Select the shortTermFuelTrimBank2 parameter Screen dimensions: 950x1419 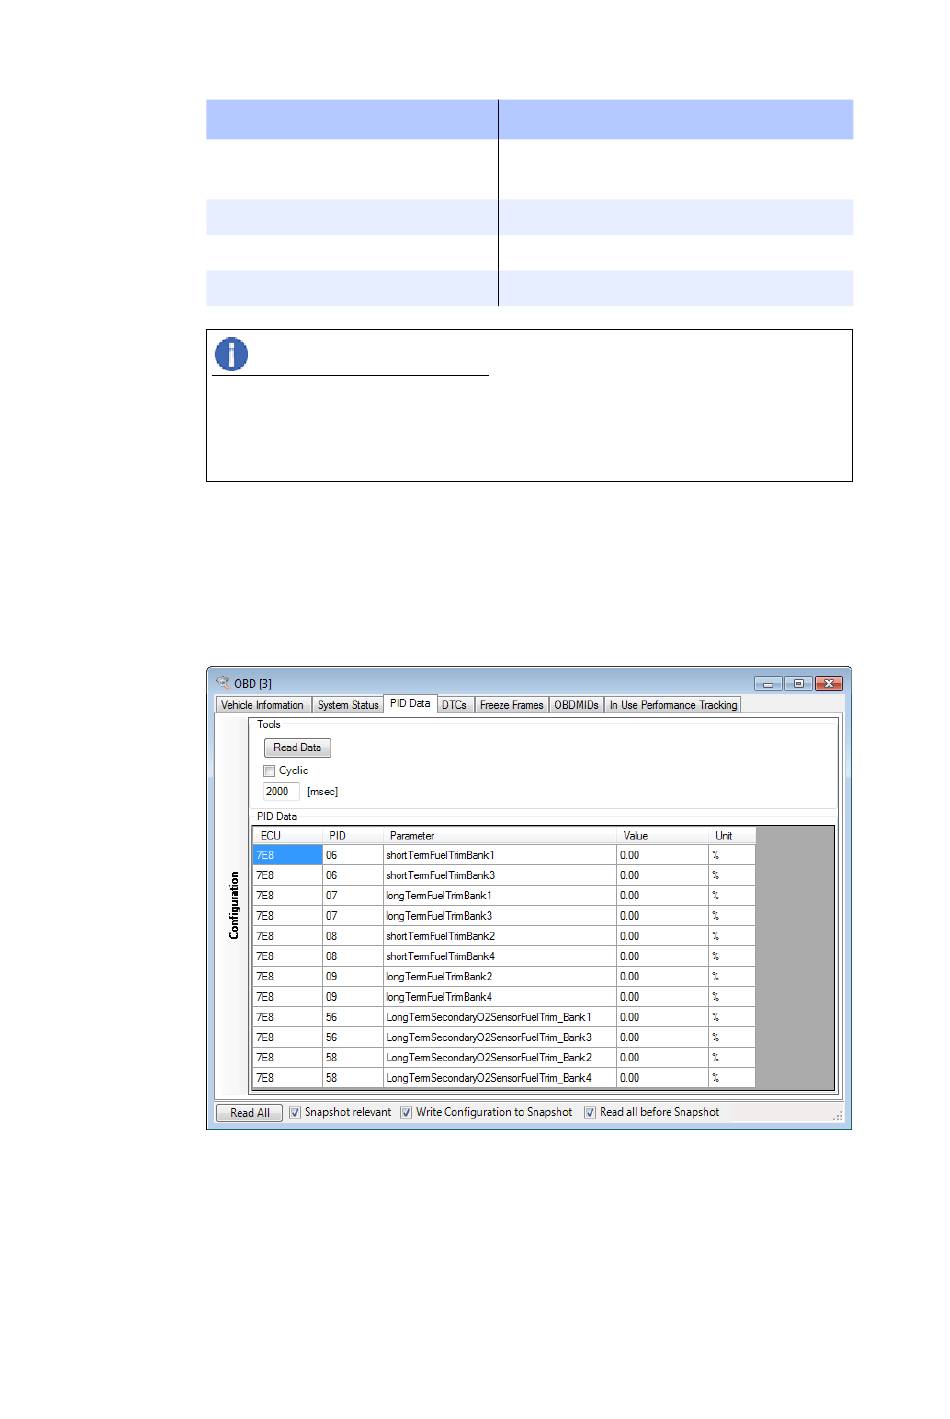500,937
